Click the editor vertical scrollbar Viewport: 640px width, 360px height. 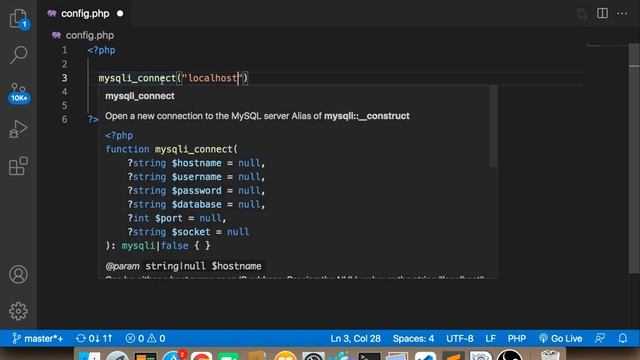tap(634, 158)
